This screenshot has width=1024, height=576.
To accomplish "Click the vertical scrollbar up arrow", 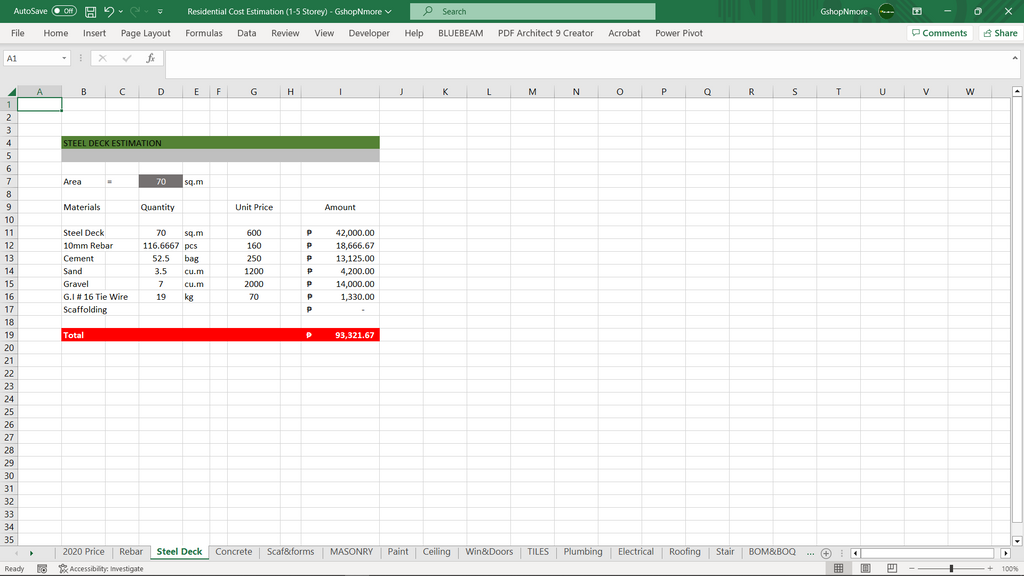I will click(x=1017, y=91).
